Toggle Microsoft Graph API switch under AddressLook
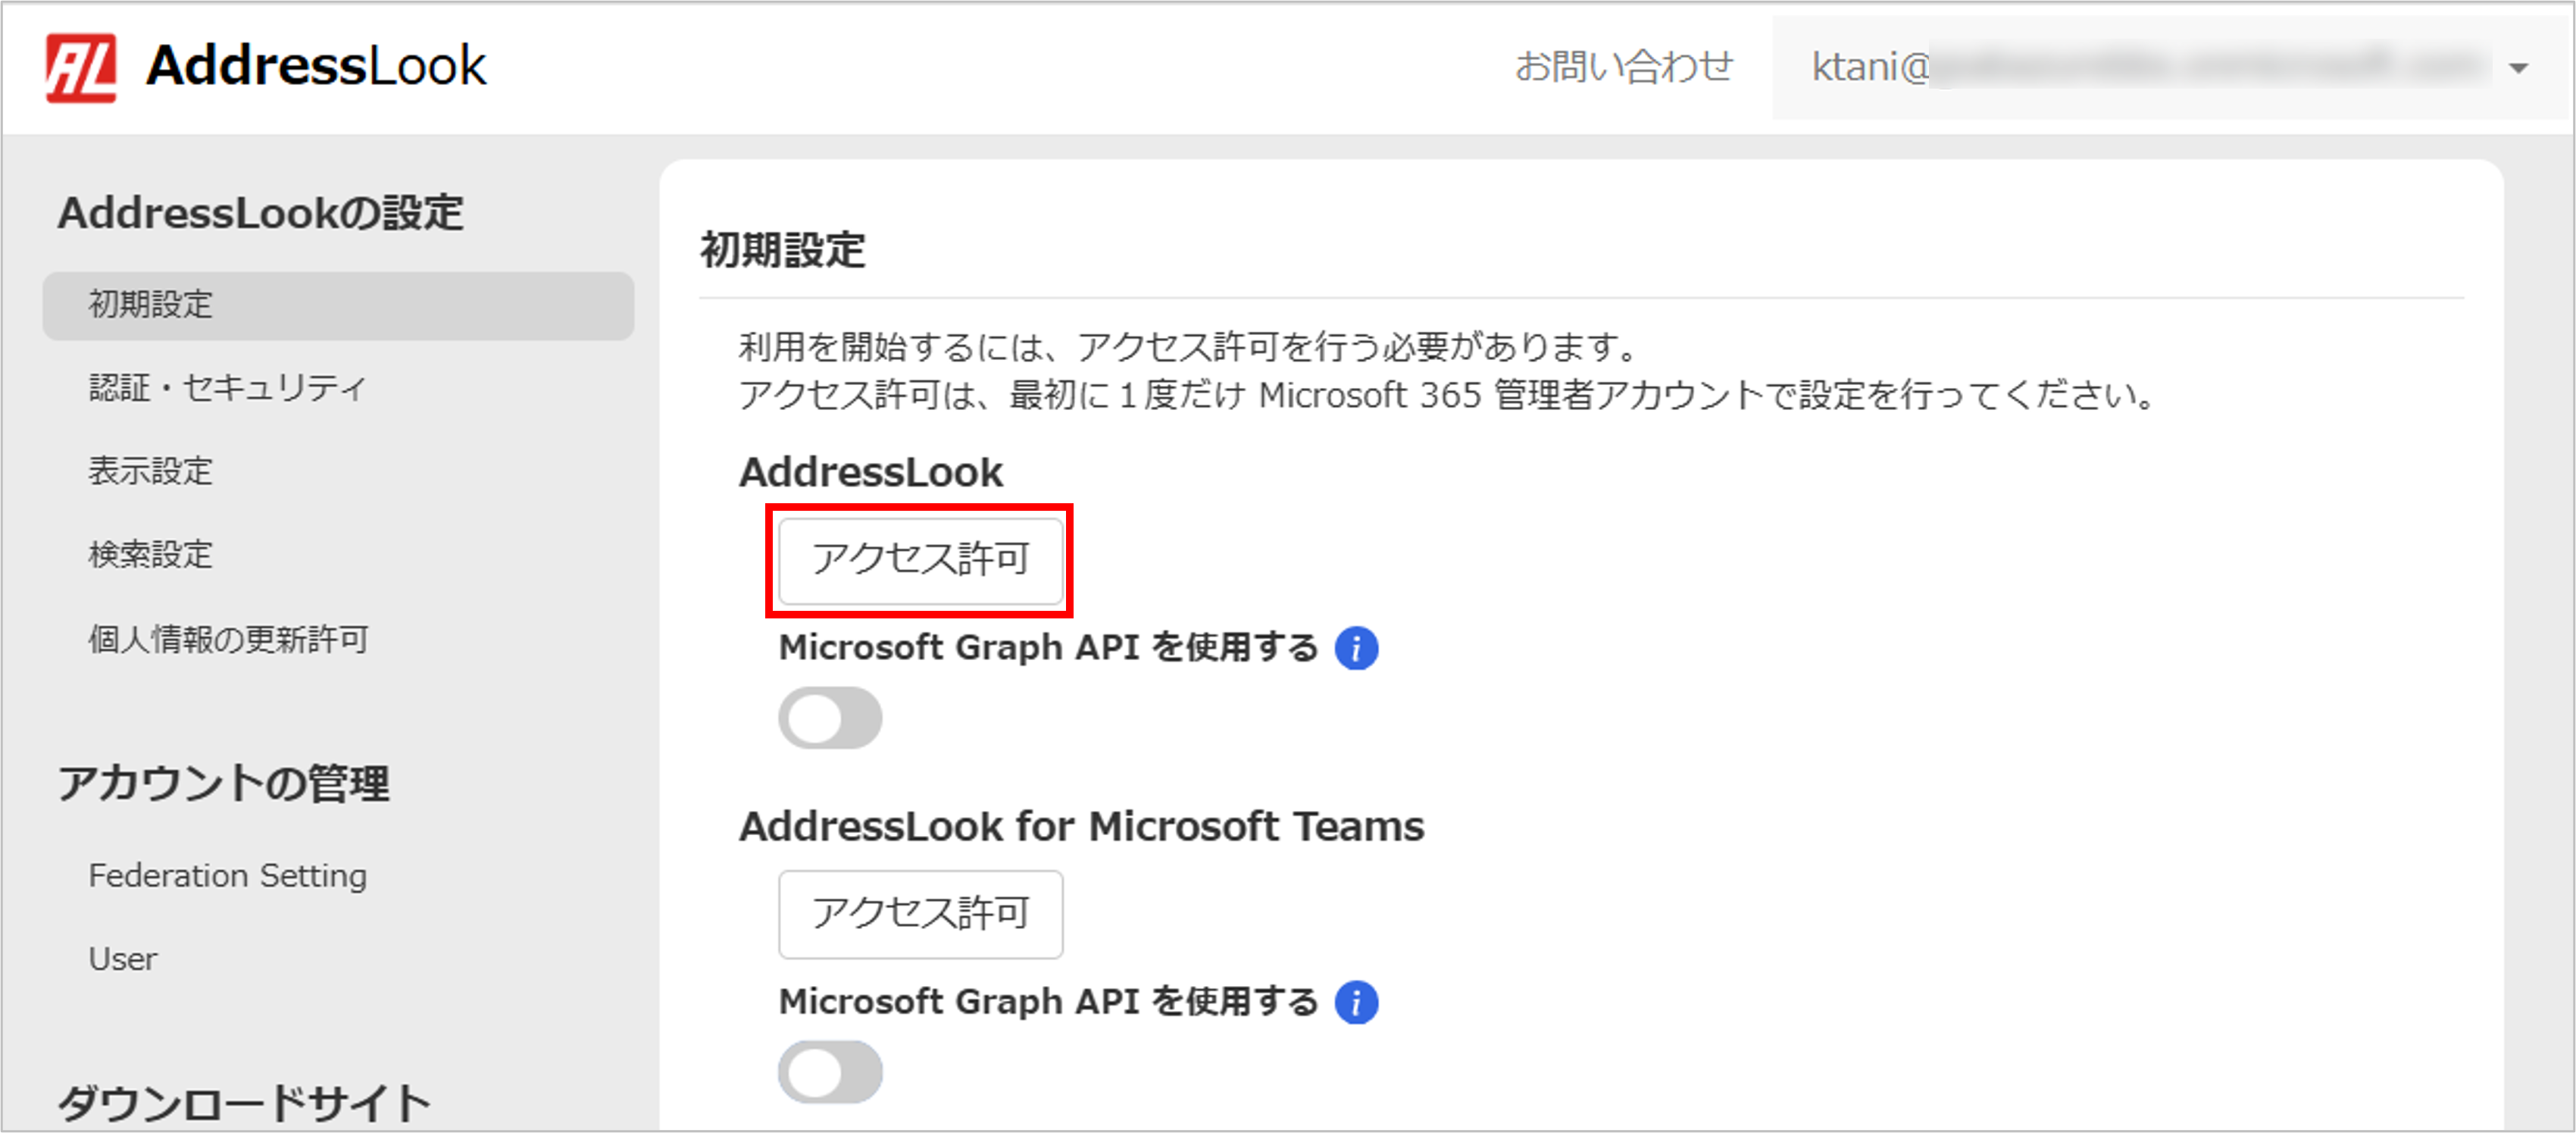Image resolution: width=2576 pixels, height=1133 pixels. click(x=830, y=718)
